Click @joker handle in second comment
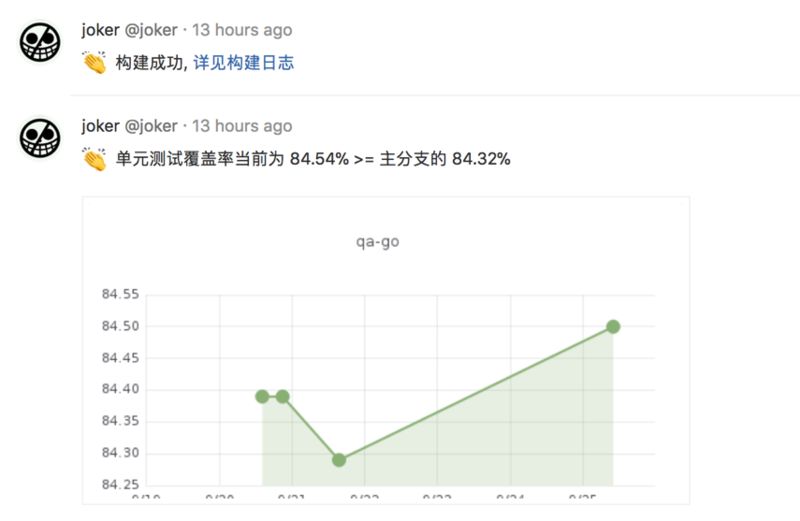The height and width of the screenshot is (521, 800). click(x=151, y=126)
